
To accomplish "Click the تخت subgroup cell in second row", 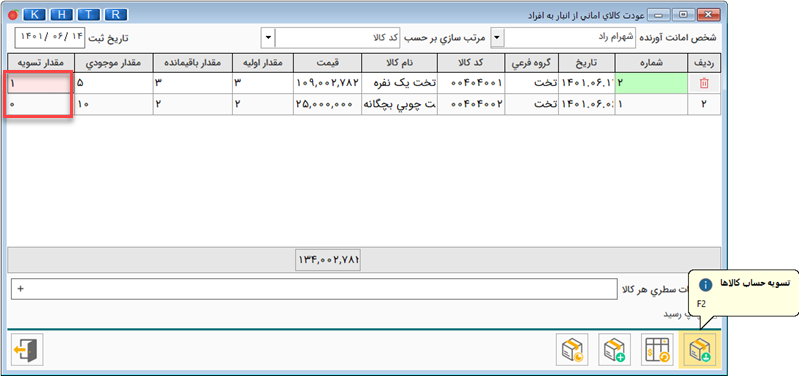I will (531, 104).
